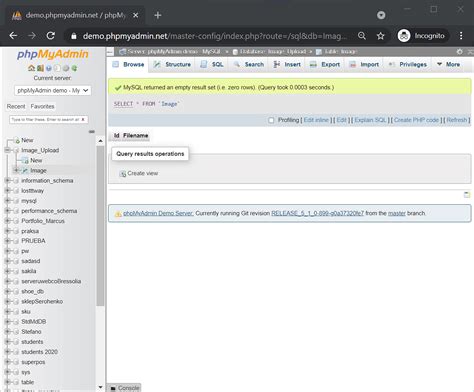
Task: Click the browser zoom magnifier icon
Action: tap(362, 36)
